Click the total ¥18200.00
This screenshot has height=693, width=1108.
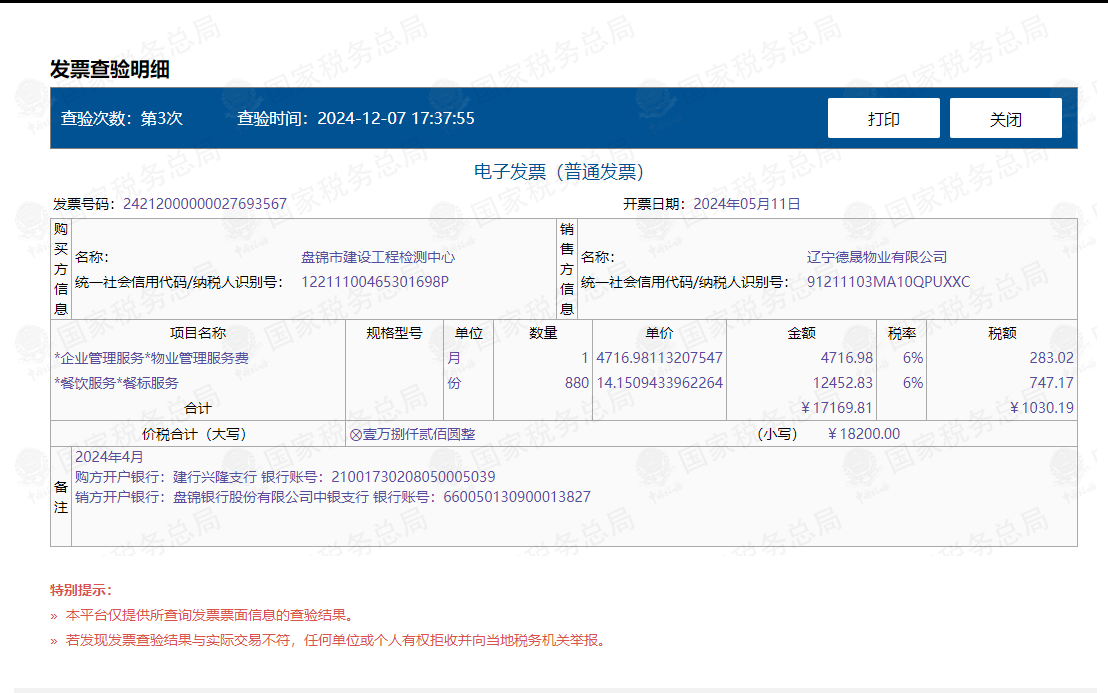[864, 434]
